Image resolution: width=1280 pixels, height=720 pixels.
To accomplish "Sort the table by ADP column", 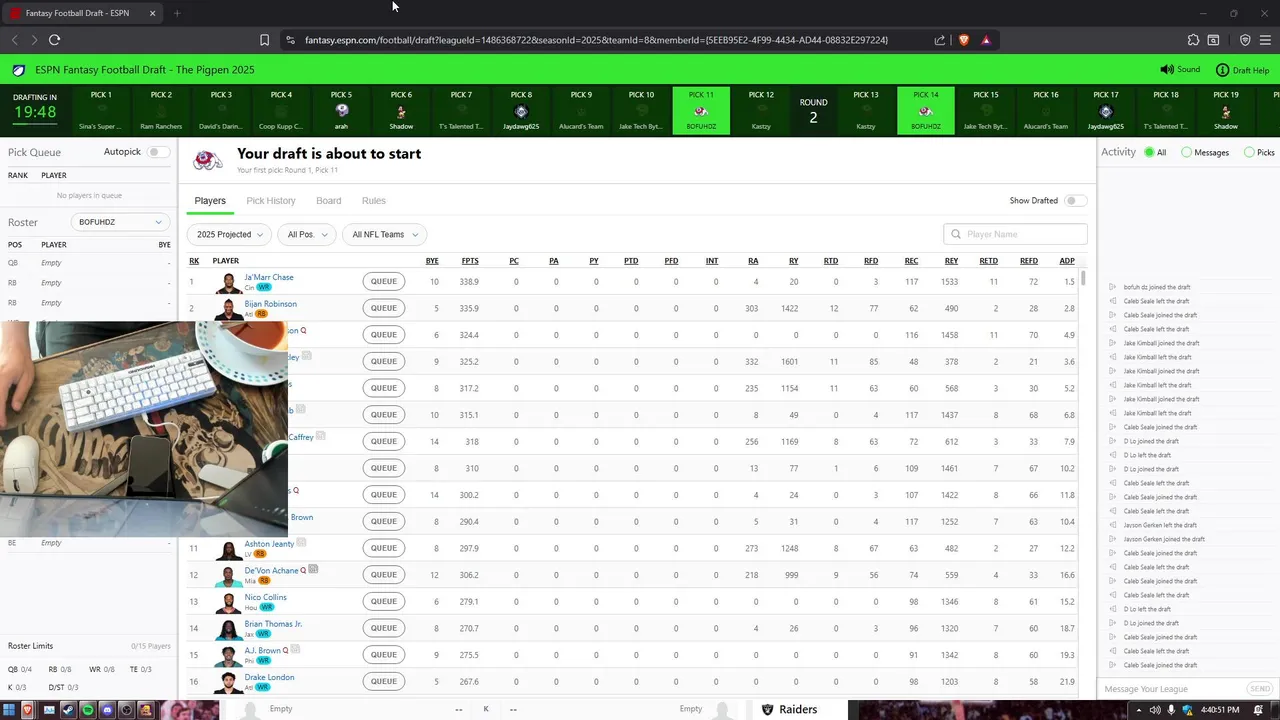I will point(1067,261).
